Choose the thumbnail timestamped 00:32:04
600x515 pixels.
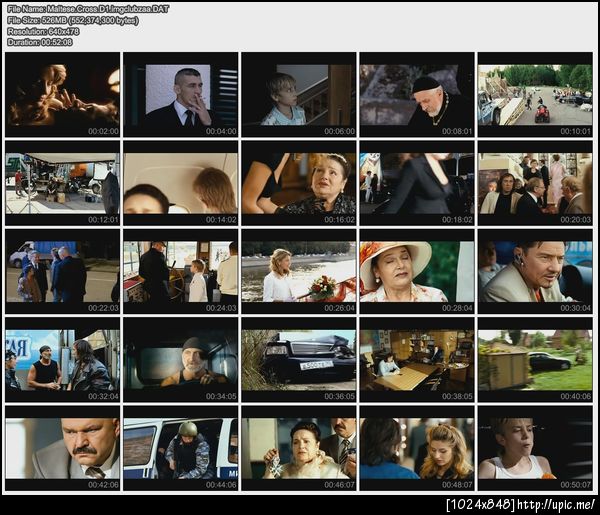62,360
